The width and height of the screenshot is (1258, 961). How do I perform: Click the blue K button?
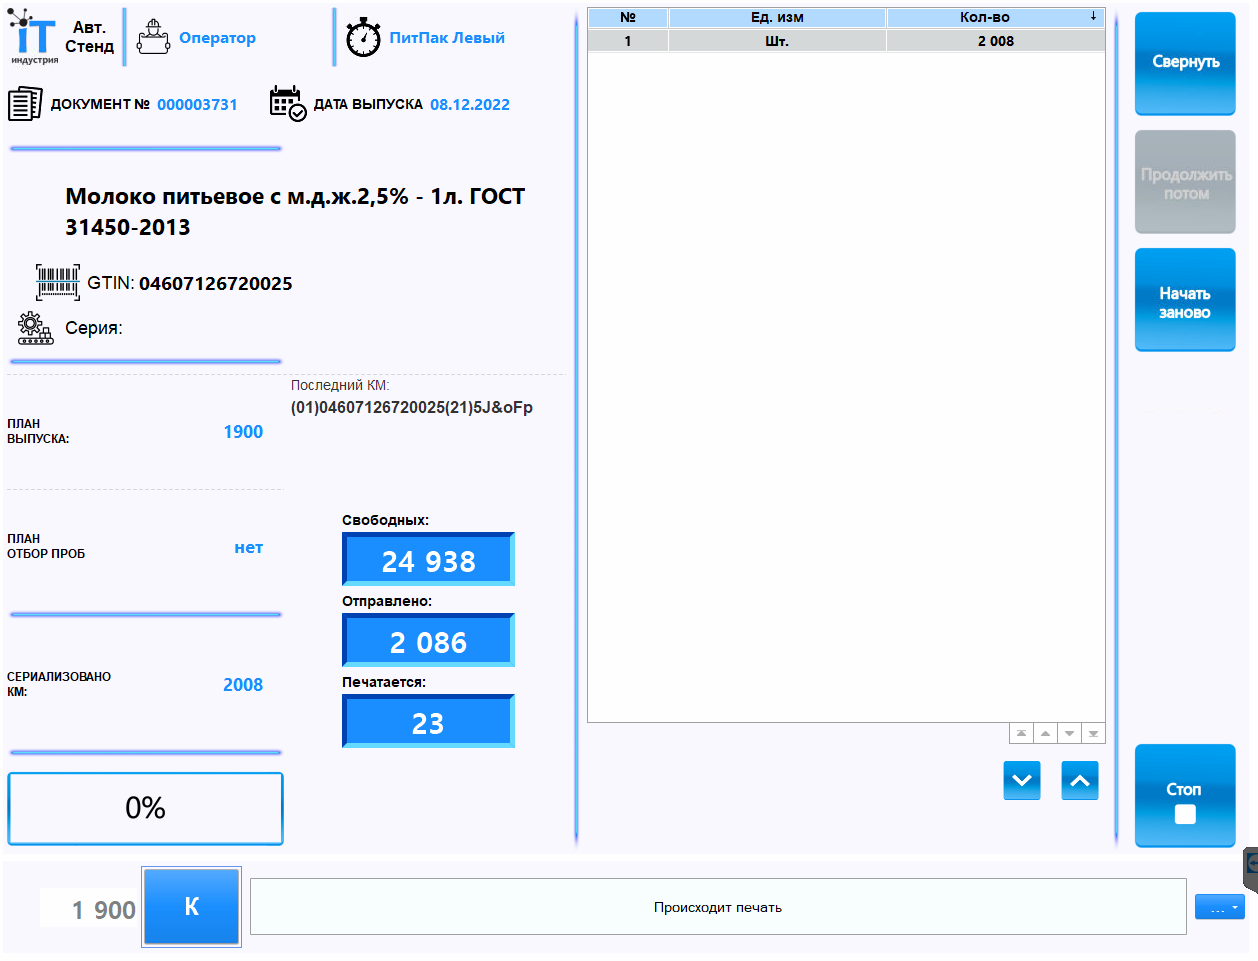pyautogui.click(x=192, y=907)
